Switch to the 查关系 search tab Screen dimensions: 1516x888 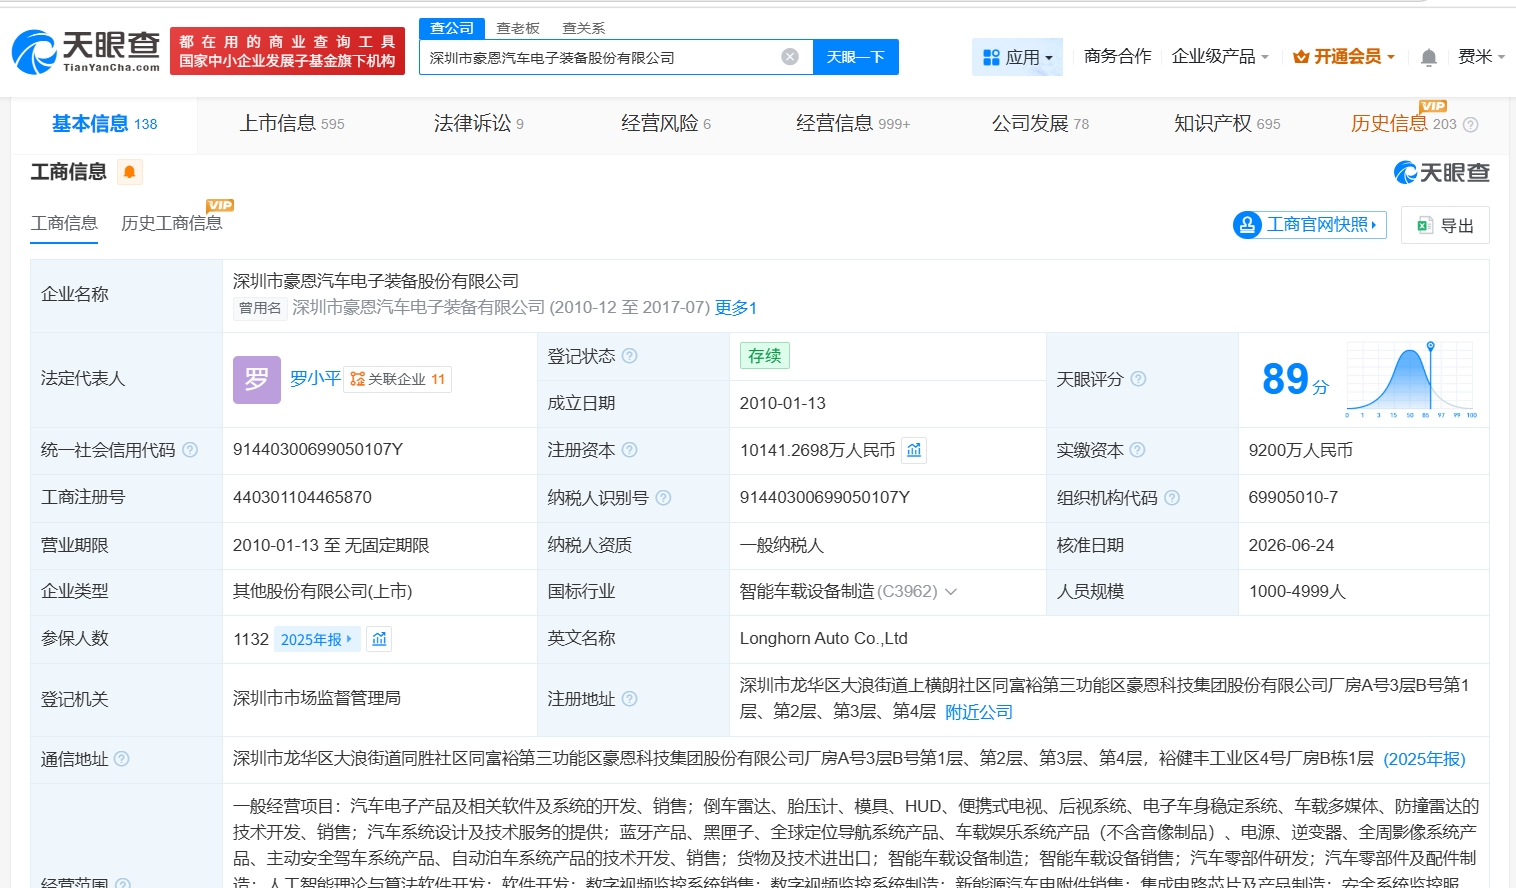point(584,28)
